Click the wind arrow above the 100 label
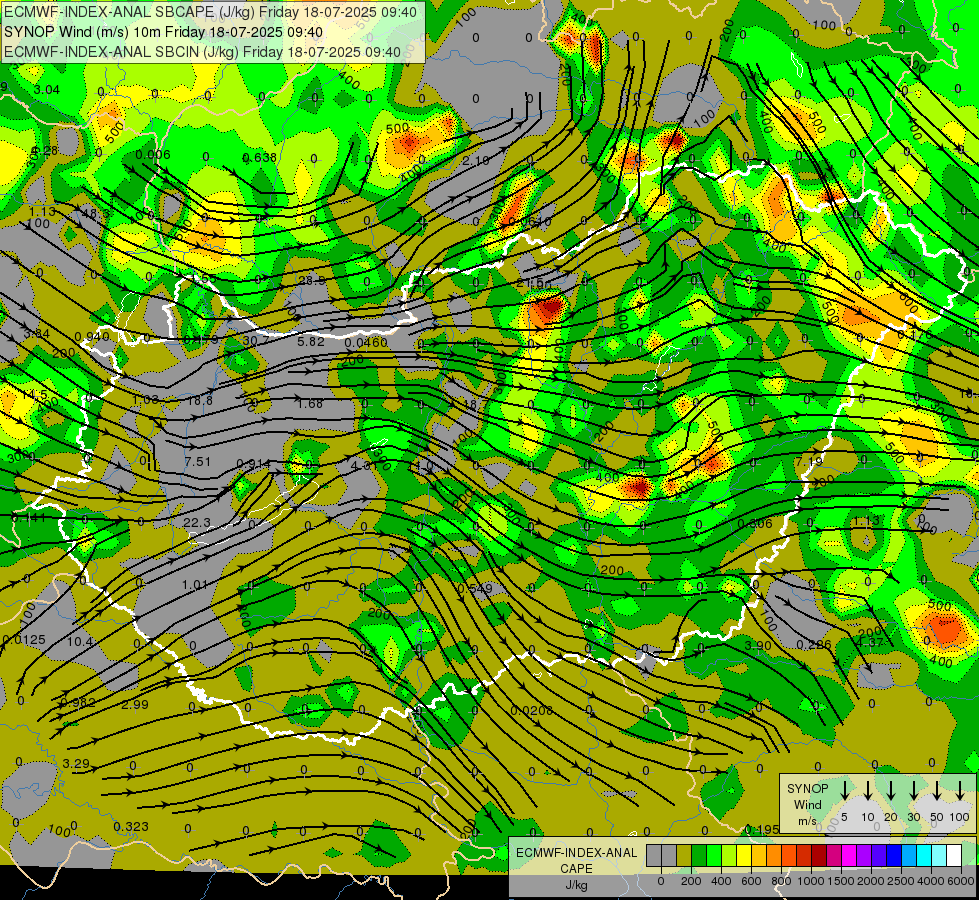This screenshot has width=979, height=900. coord(960,789)
